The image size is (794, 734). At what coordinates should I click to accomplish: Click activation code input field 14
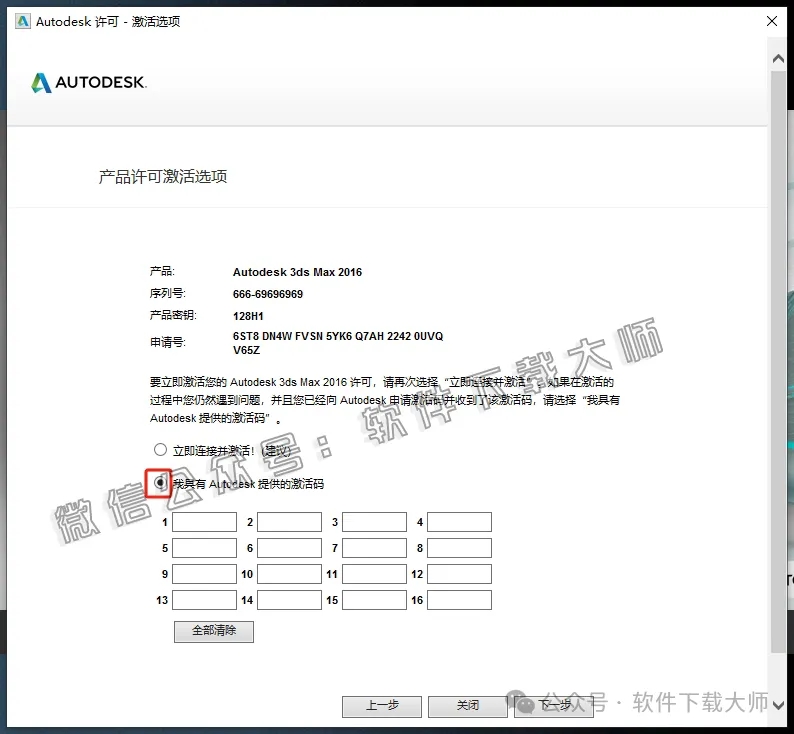290,600
